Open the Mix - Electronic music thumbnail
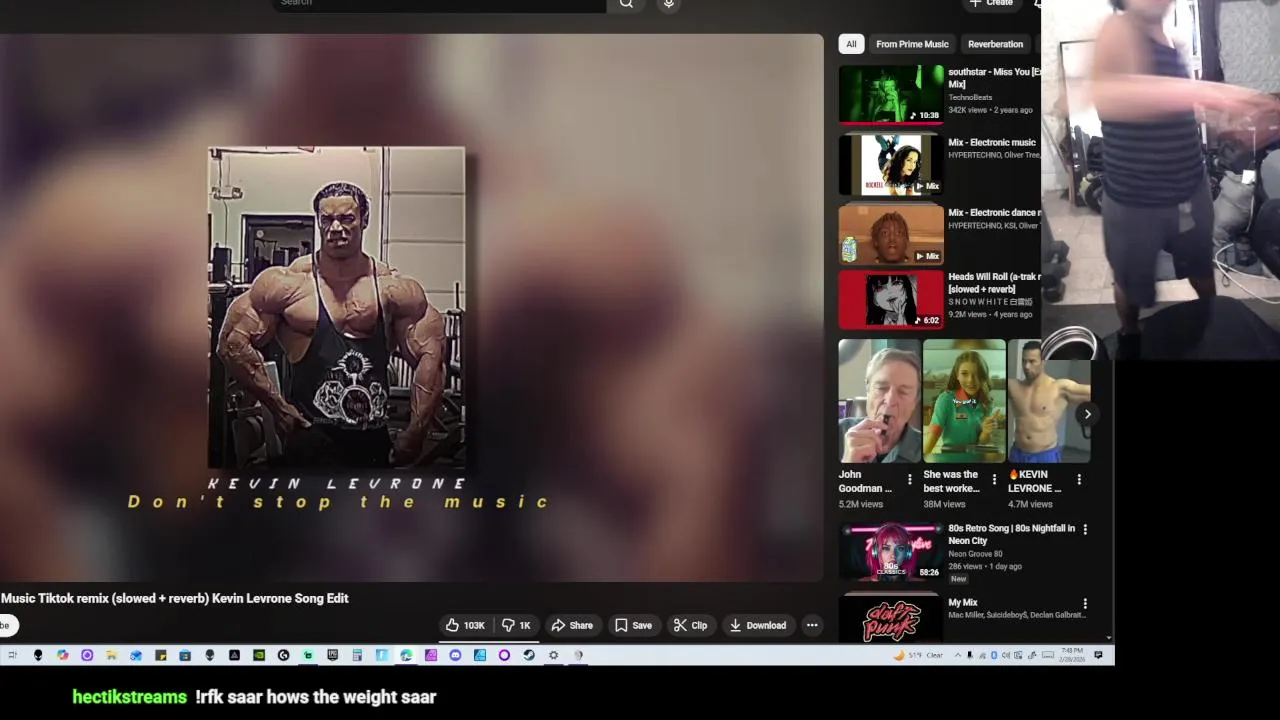 [891, 164]
